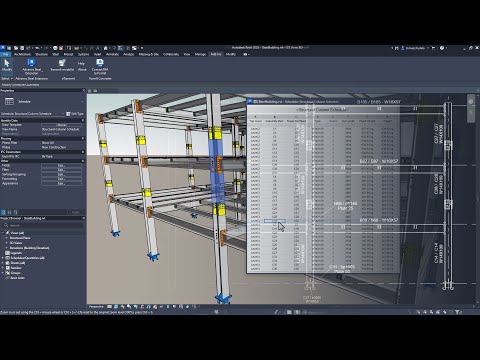Click the Fields Edit... button
Image resolution: width=480 pixels, height=360 pixels.
[61, 165]
